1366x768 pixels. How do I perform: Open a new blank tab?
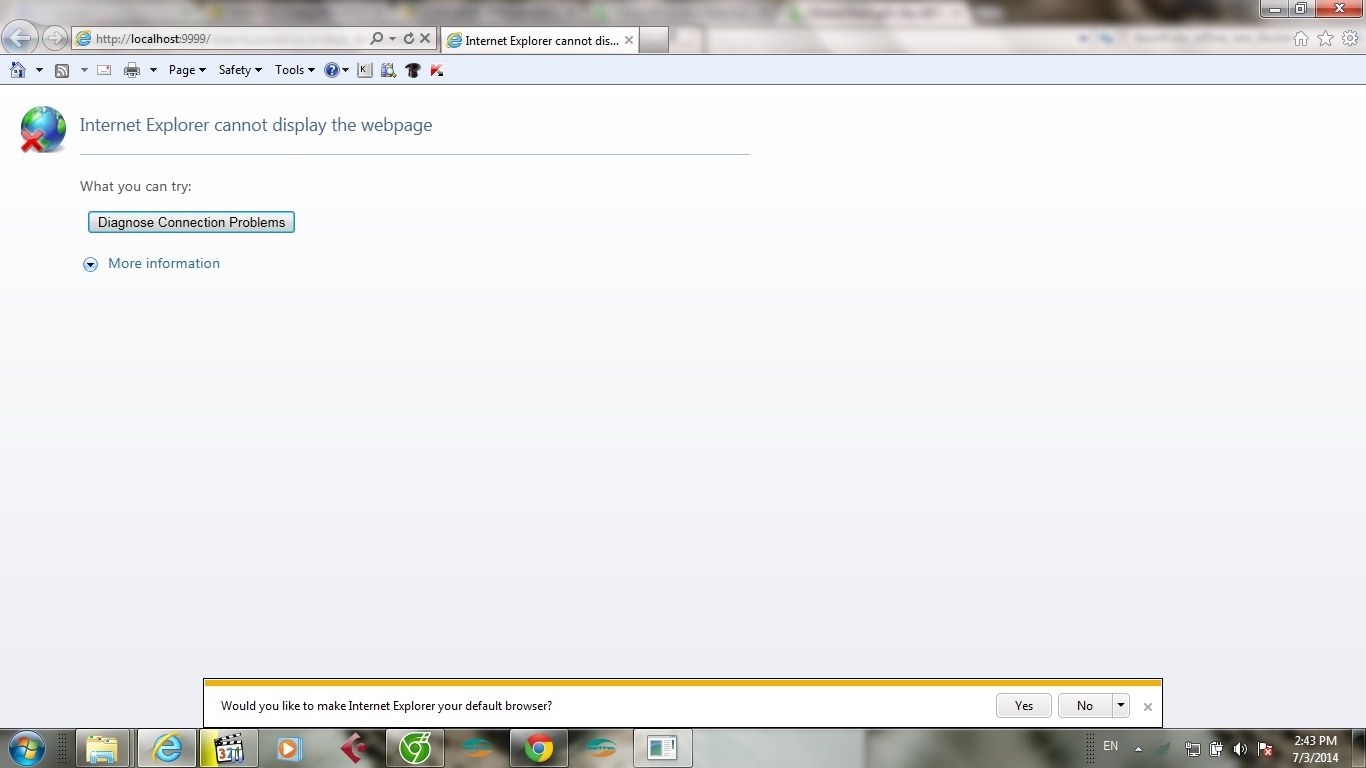click(653, 40)
